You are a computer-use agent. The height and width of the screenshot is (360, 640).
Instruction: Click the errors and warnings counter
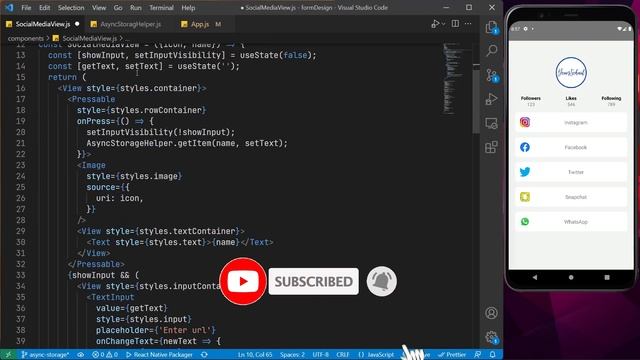point(104,354)
